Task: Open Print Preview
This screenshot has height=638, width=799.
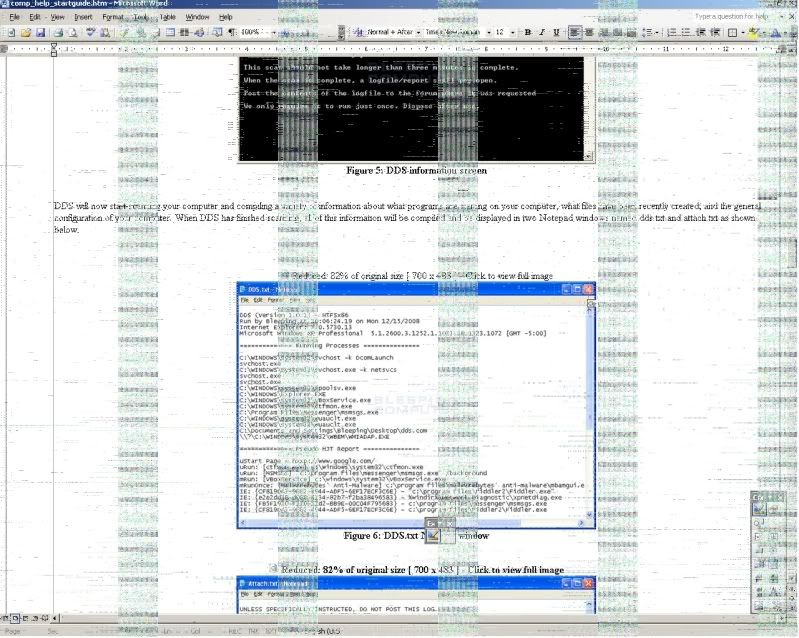Action: (x=73, y=33)
